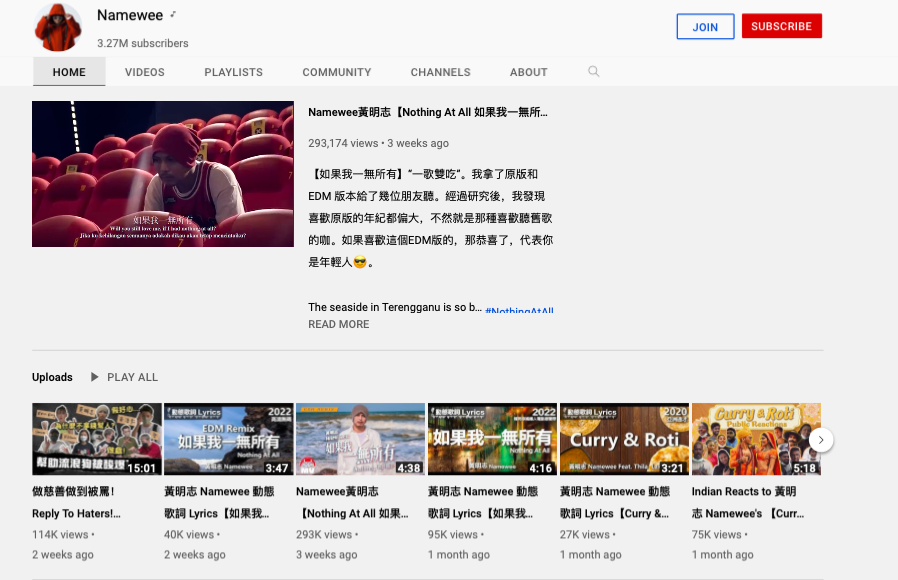Open the Videos tab
Screen dimensions: 898x580
point(144,72)
